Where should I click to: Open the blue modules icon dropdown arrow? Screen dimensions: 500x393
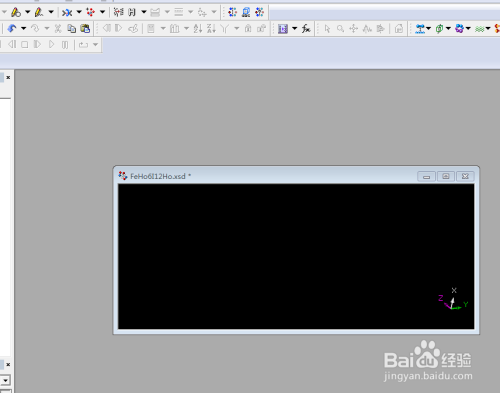tap(429, 29)
